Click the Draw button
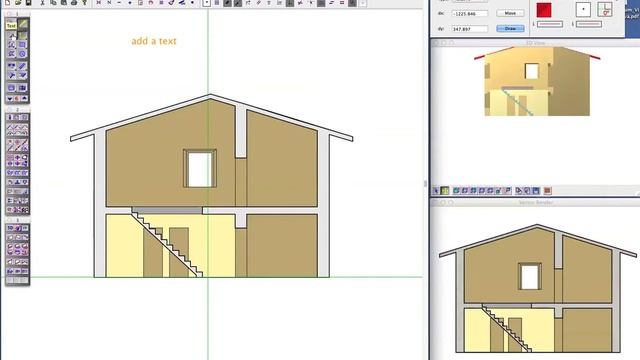 (510, 29)
